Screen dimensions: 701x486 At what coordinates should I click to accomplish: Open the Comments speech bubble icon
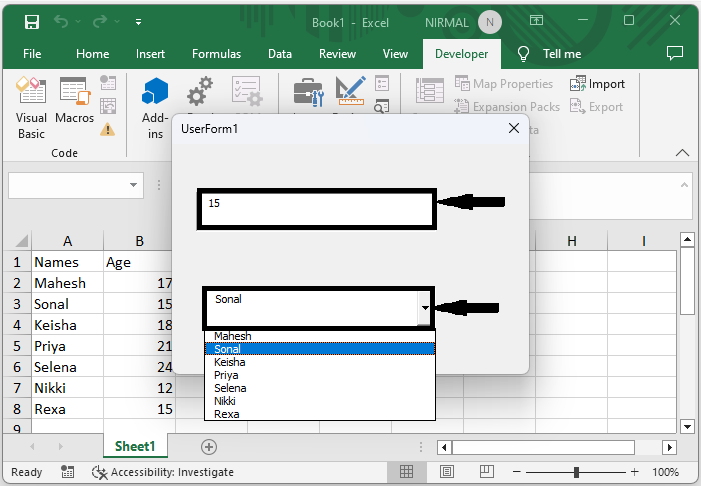(675, 53)
